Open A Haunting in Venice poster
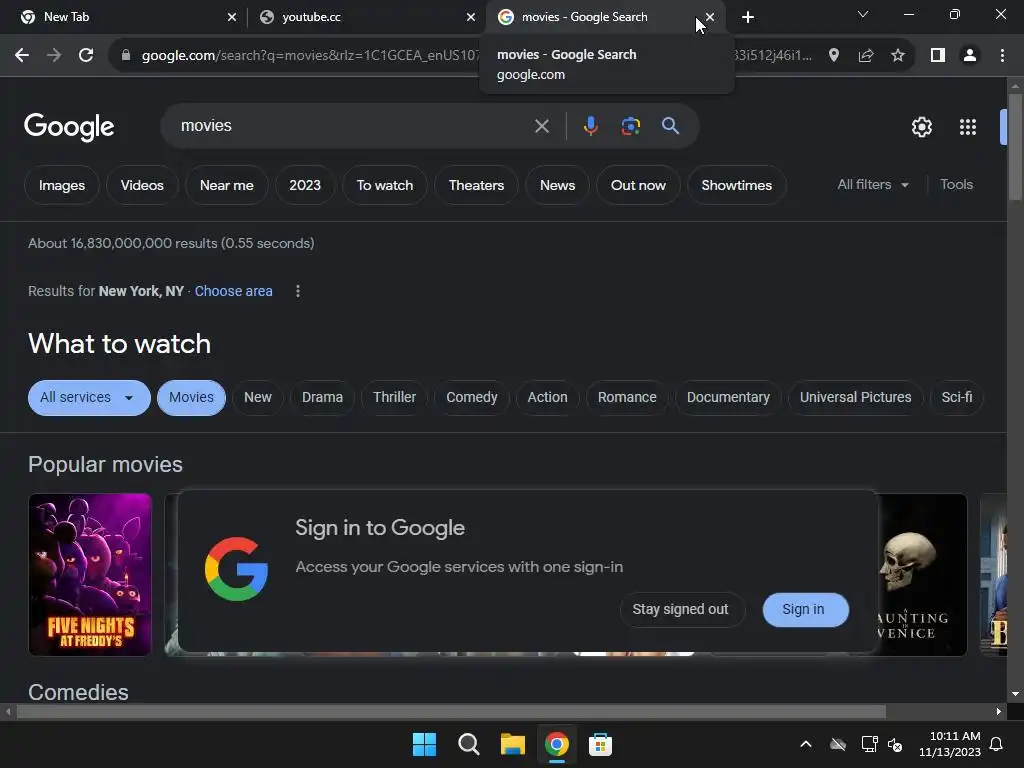 (922, 575)
